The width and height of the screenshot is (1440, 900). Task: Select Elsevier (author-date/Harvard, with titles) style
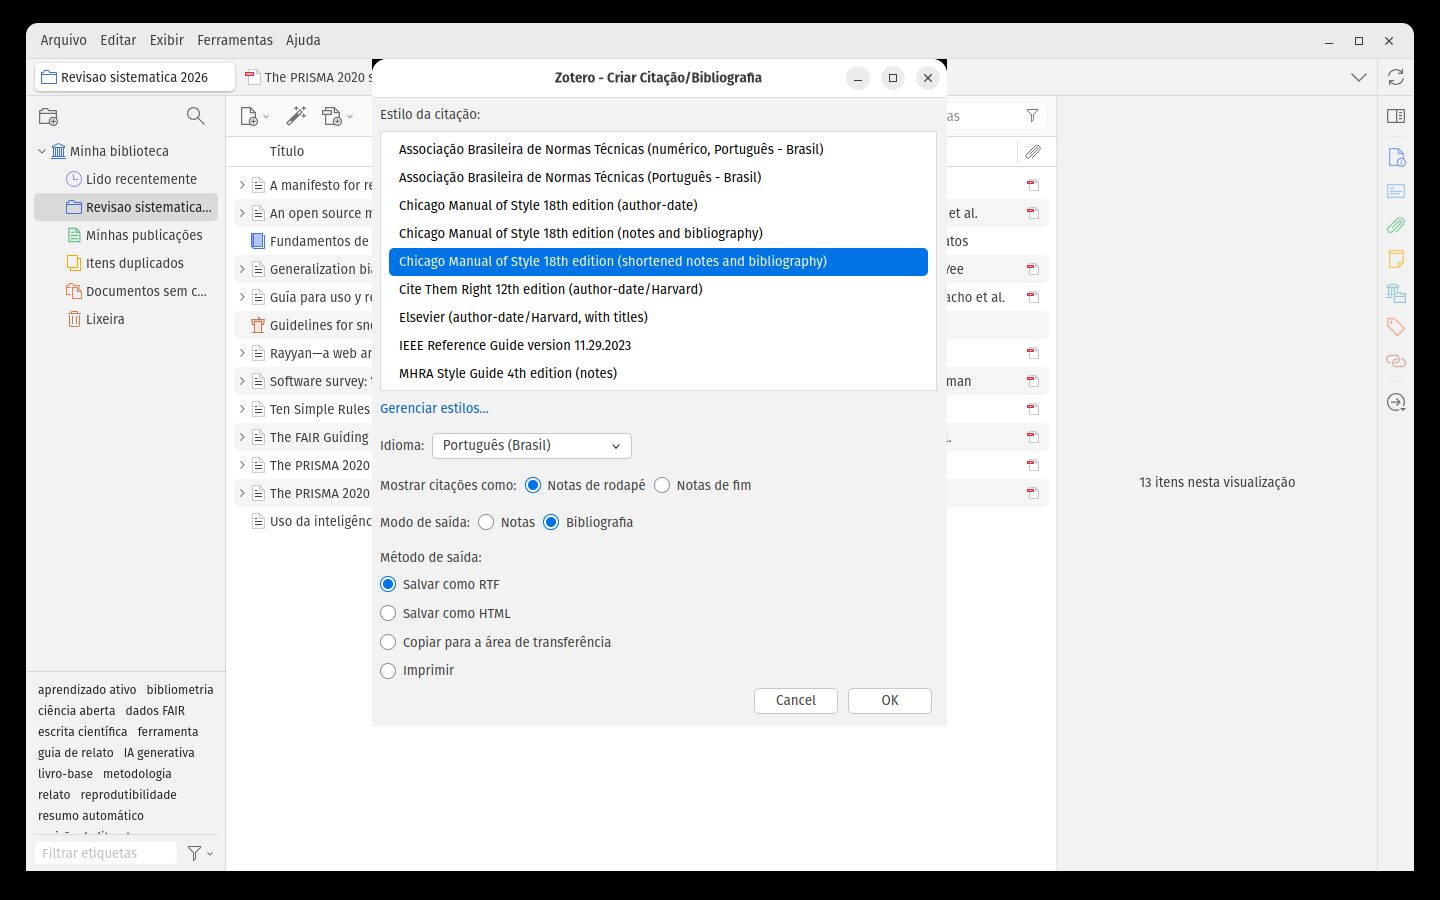click(x=658, y=317)
